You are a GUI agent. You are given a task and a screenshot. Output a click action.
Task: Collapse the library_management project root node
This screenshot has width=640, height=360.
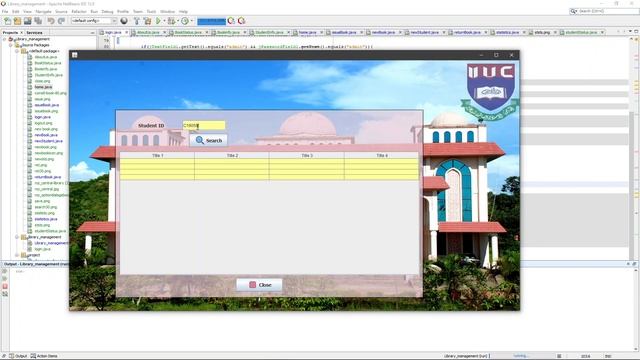(5, 39)
